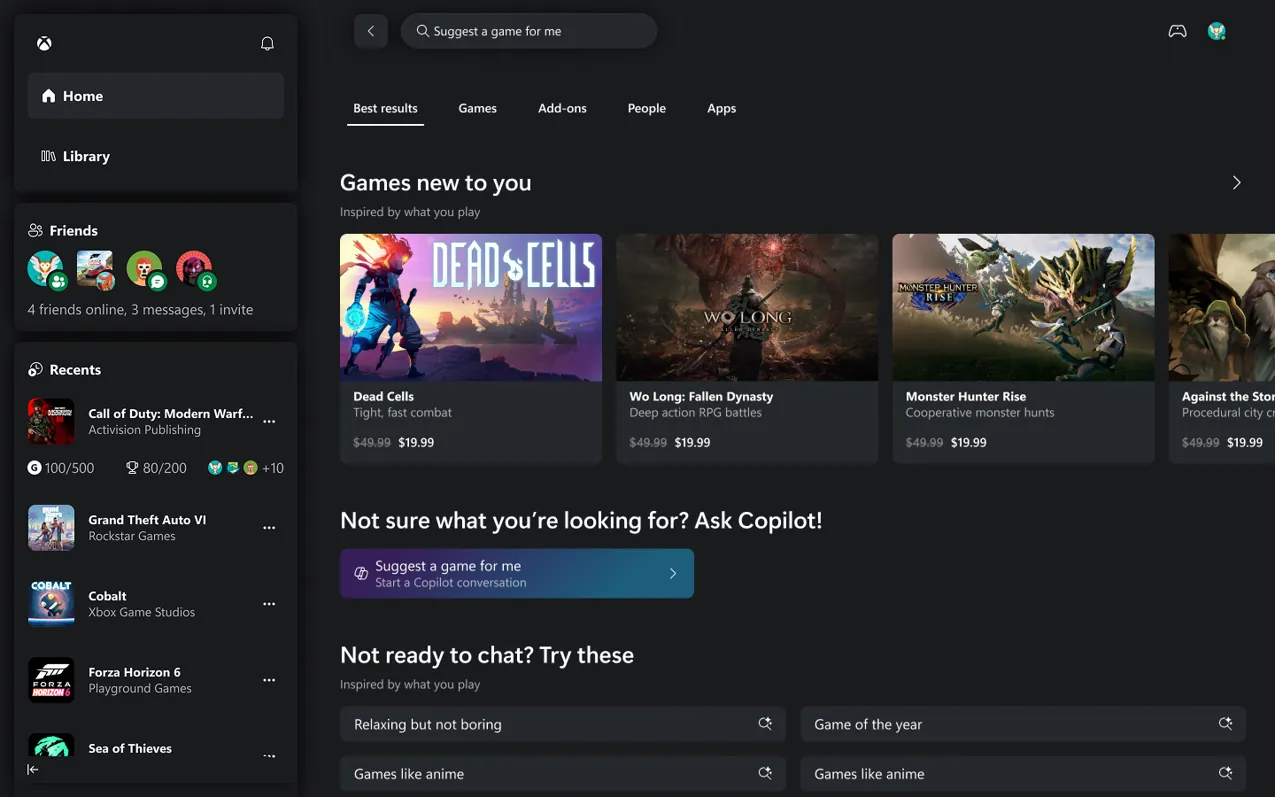Click the search icon for Relaxing but not boring
This screenshot has width=1275, height=797.
[x=765, y=724]
